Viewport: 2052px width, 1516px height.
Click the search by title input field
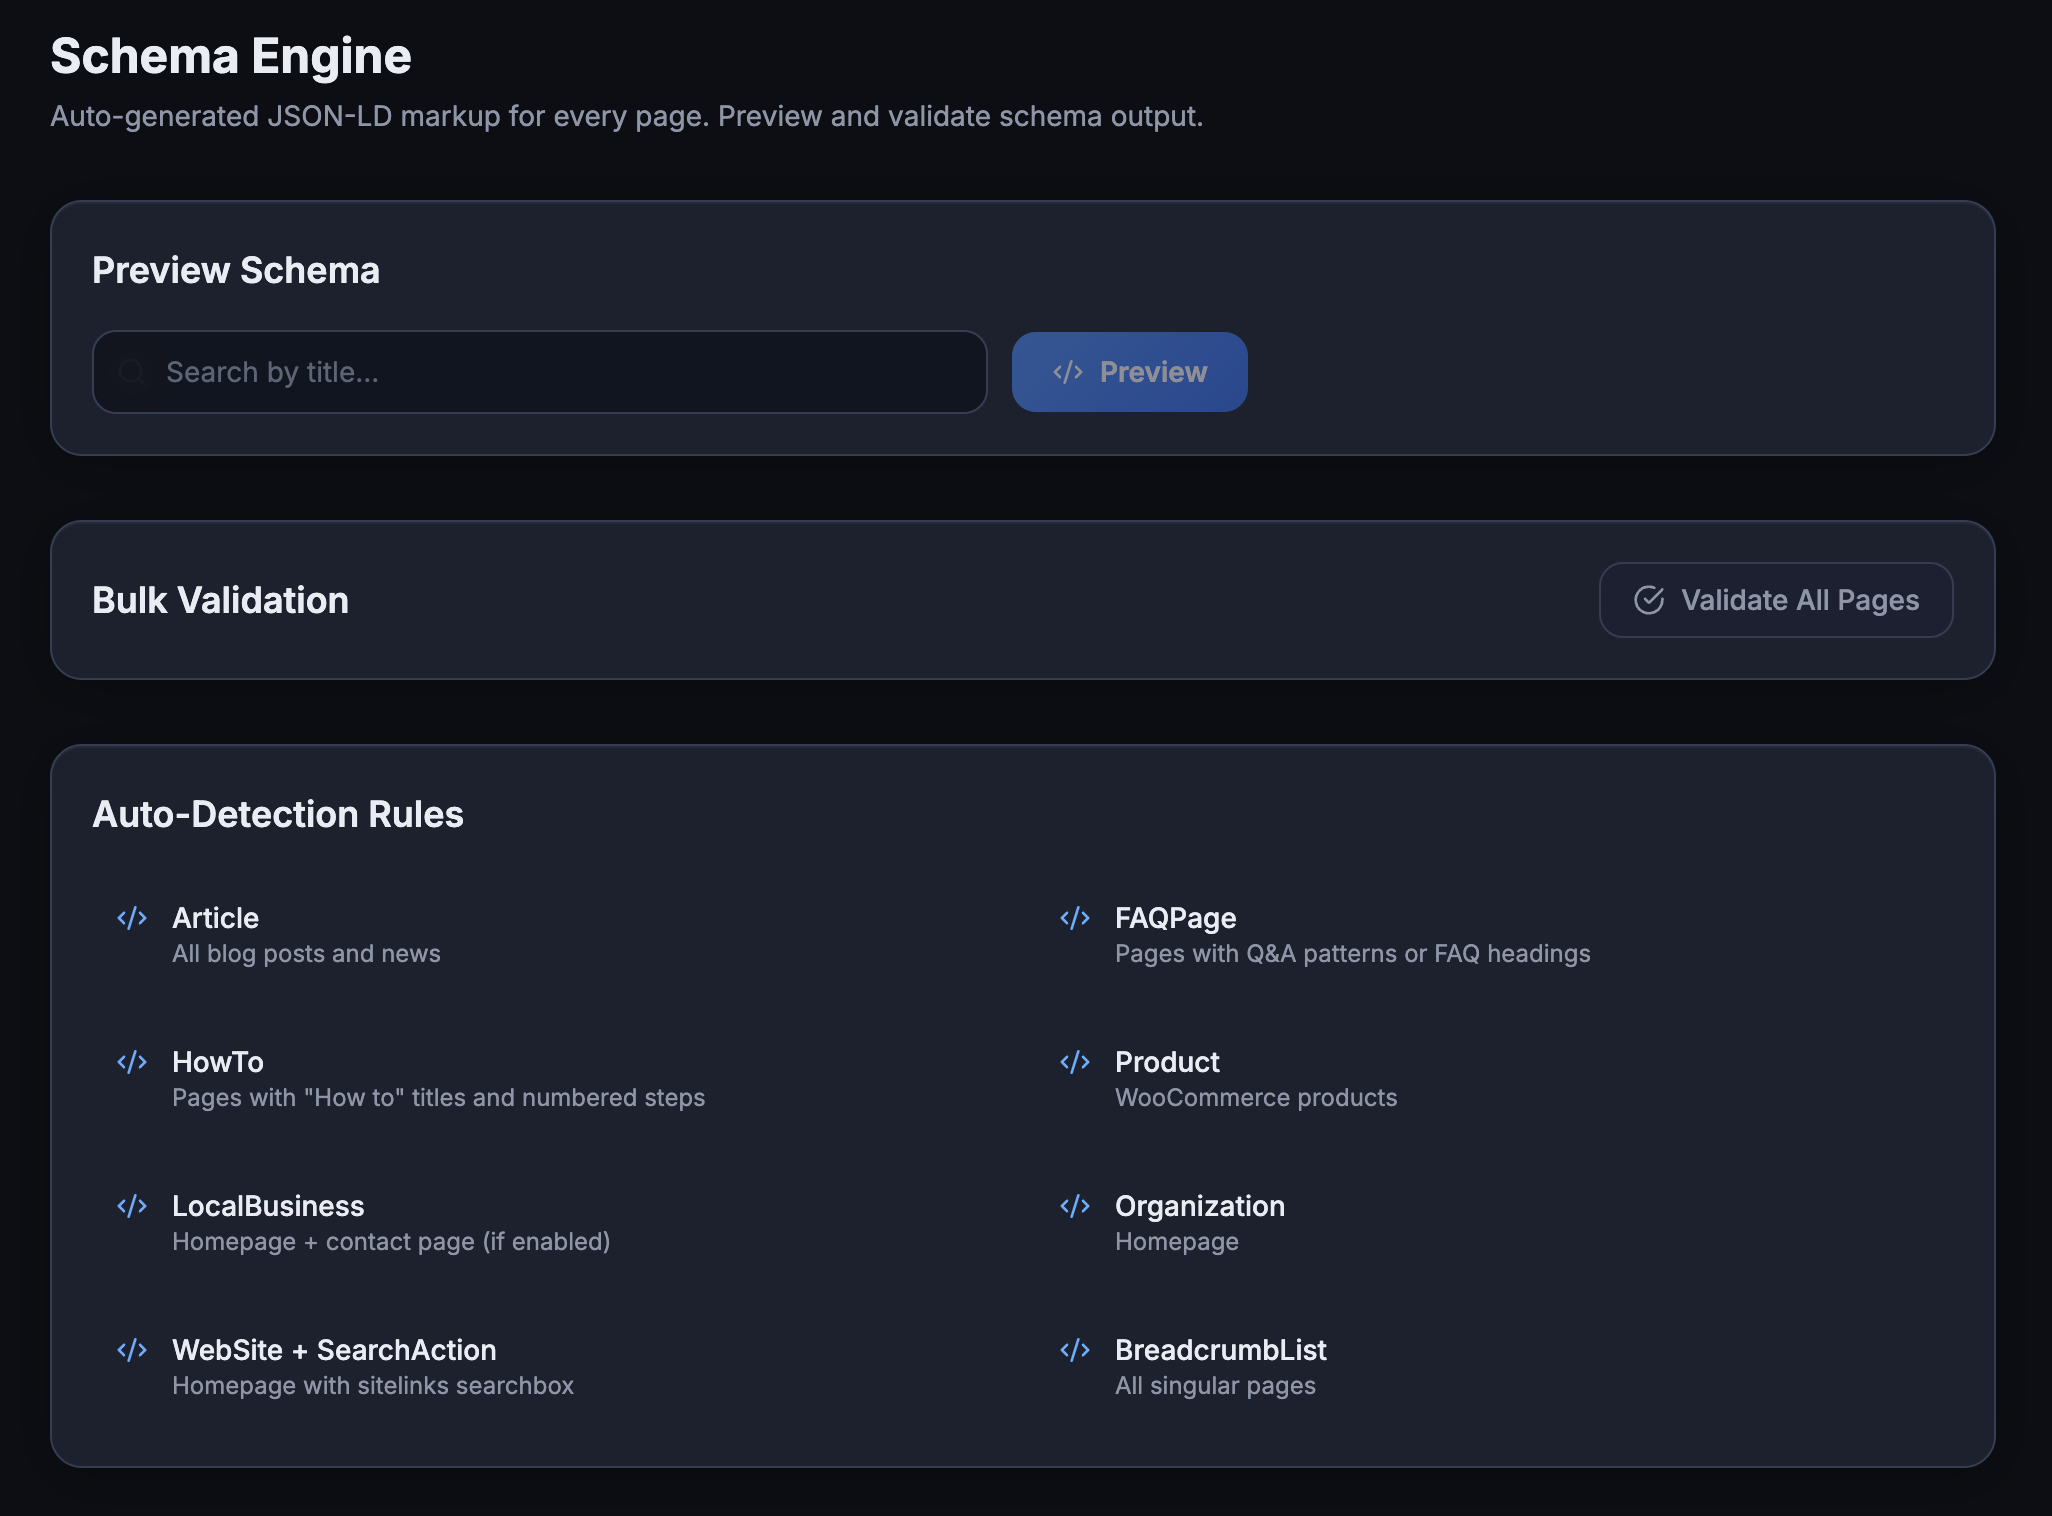pos(540,372)
